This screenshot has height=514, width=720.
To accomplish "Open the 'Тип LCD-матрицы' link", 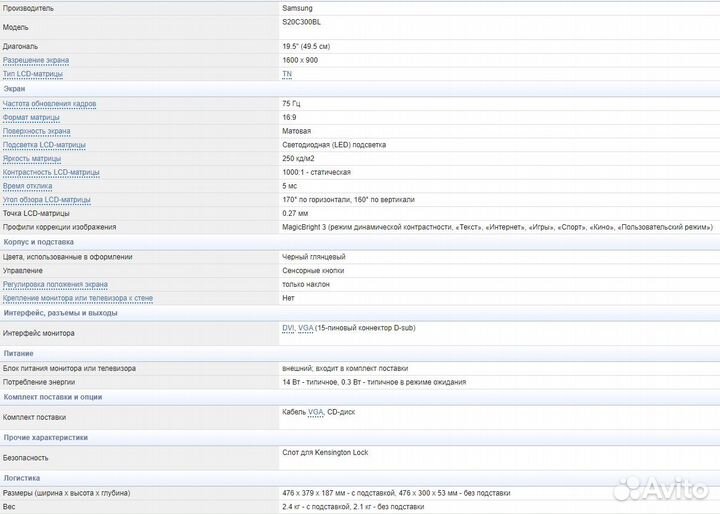I will [33, 74].
